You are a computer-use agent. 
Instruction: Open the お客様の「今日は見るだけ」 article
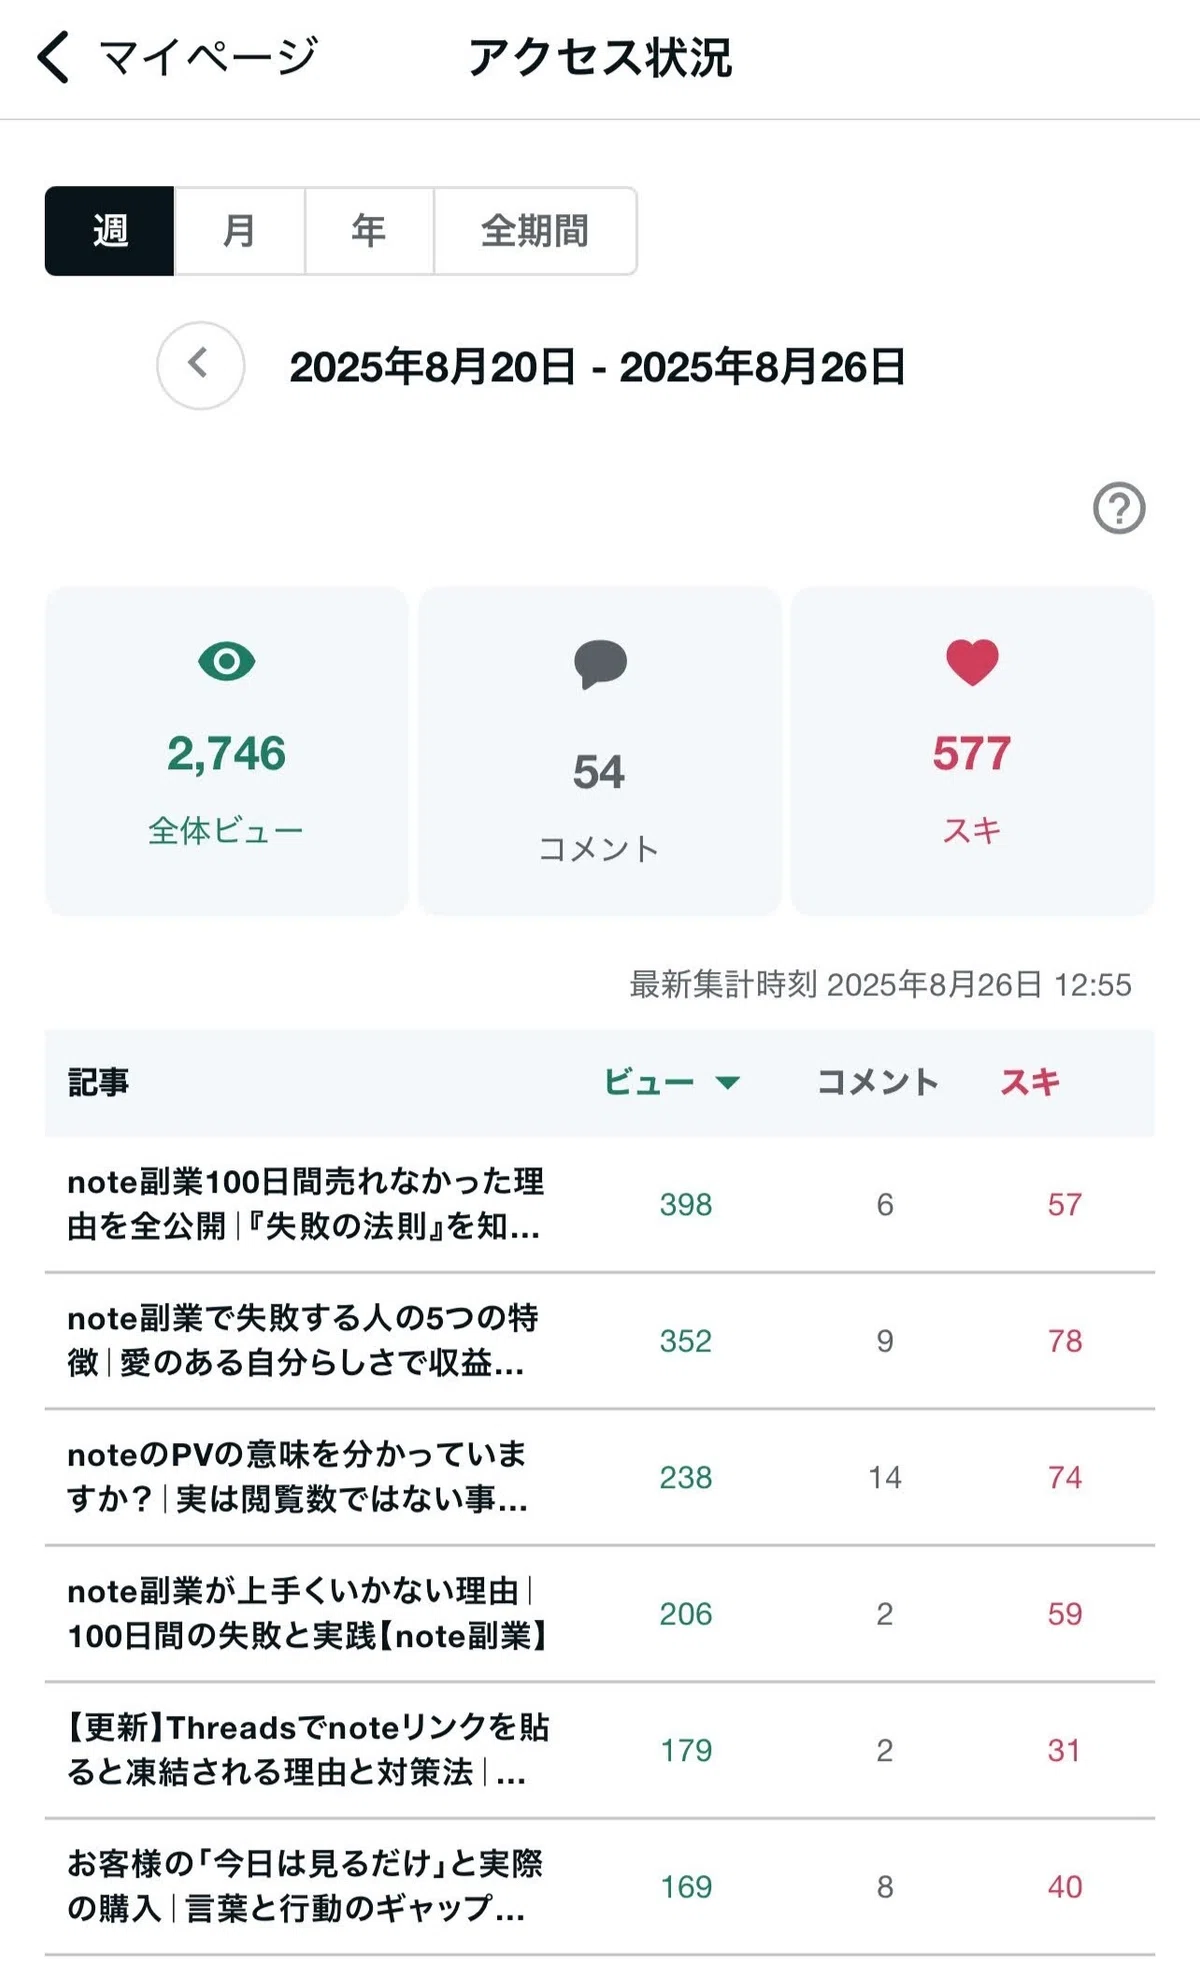coord(305,1886)
